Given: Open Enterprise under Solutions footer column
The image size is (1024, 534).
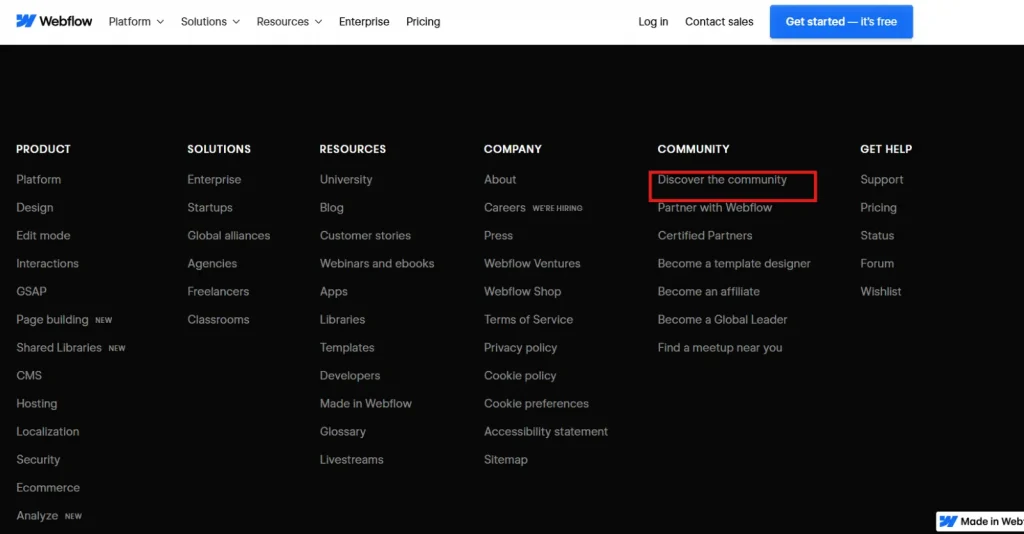Looking at the screenshot, I should point(214,180).
